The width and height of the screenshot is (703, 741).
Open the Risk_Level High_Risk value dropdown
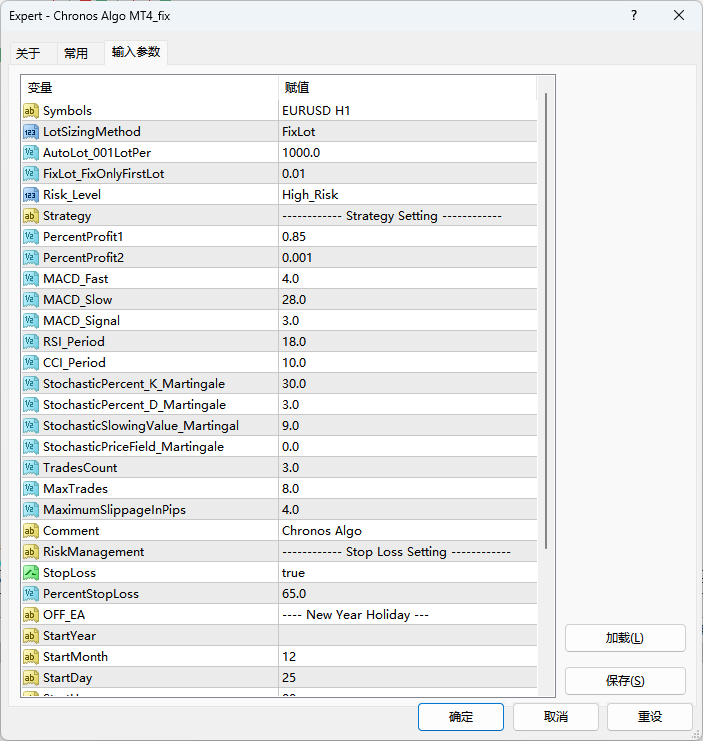click(408, 195)
